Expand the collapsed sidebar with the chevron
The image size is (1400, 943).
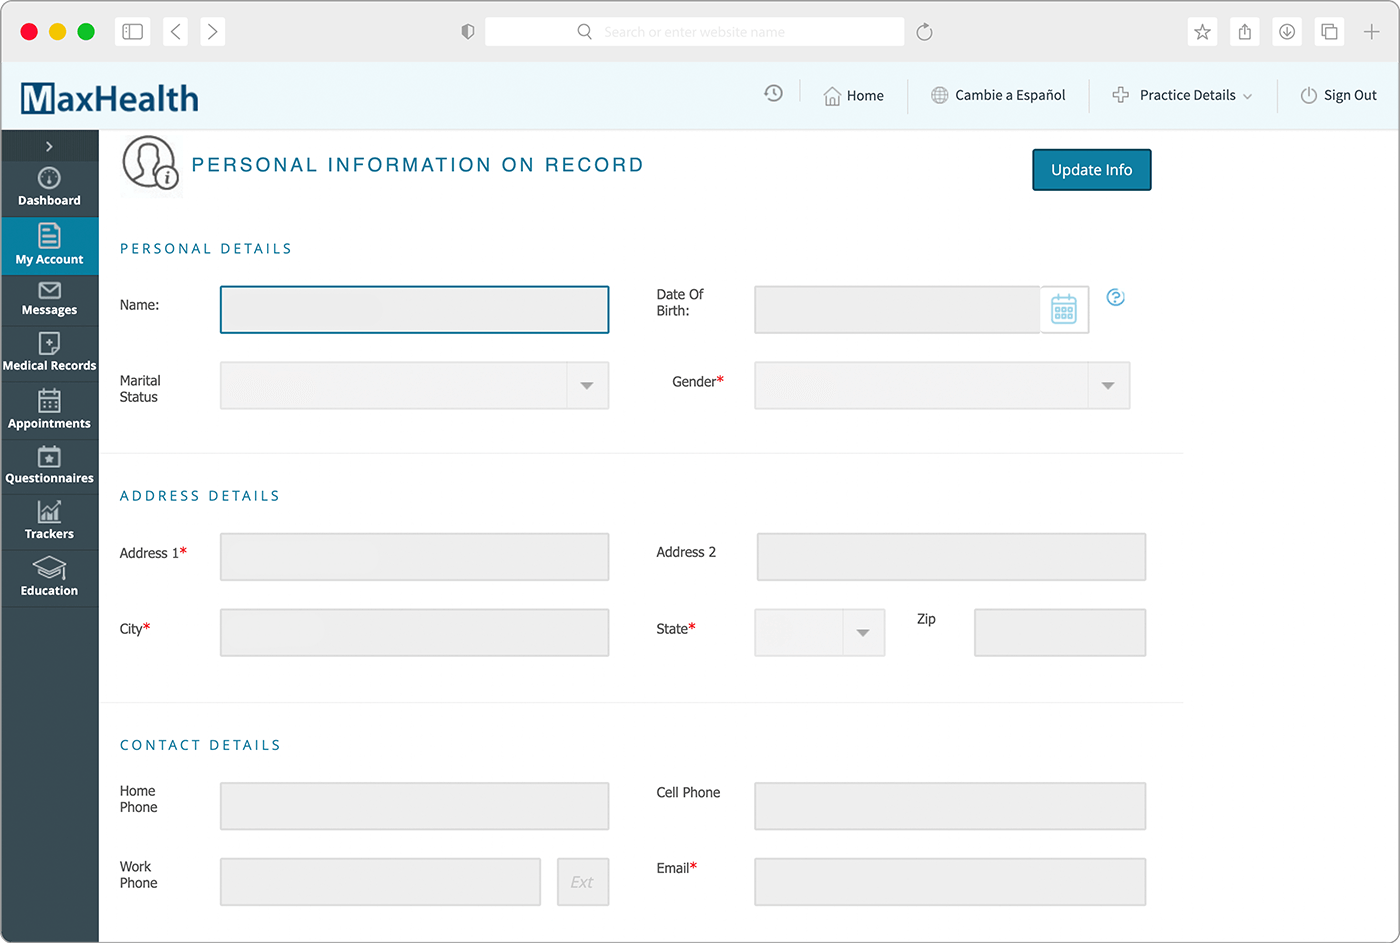click(49, 146)
